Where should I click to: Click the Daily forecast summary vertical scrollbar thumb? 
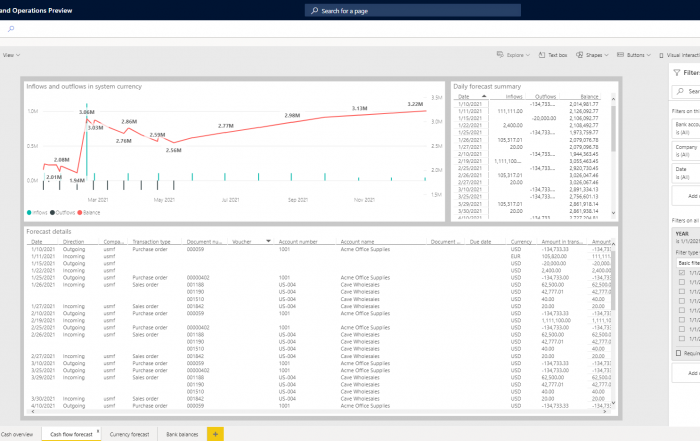pyautogui.click(x=613, y=129)
